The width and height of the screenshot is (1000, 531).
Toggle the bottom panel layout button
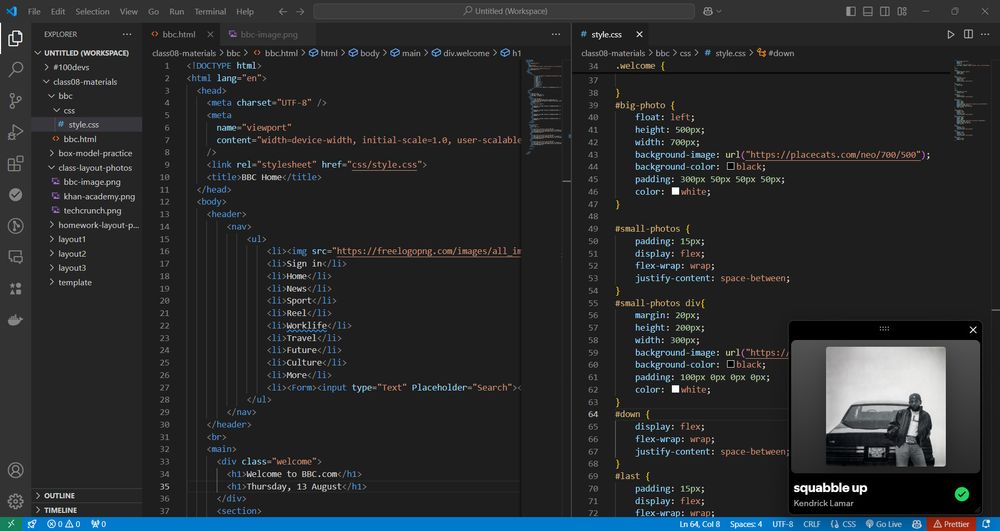click(x=868, y=11)
